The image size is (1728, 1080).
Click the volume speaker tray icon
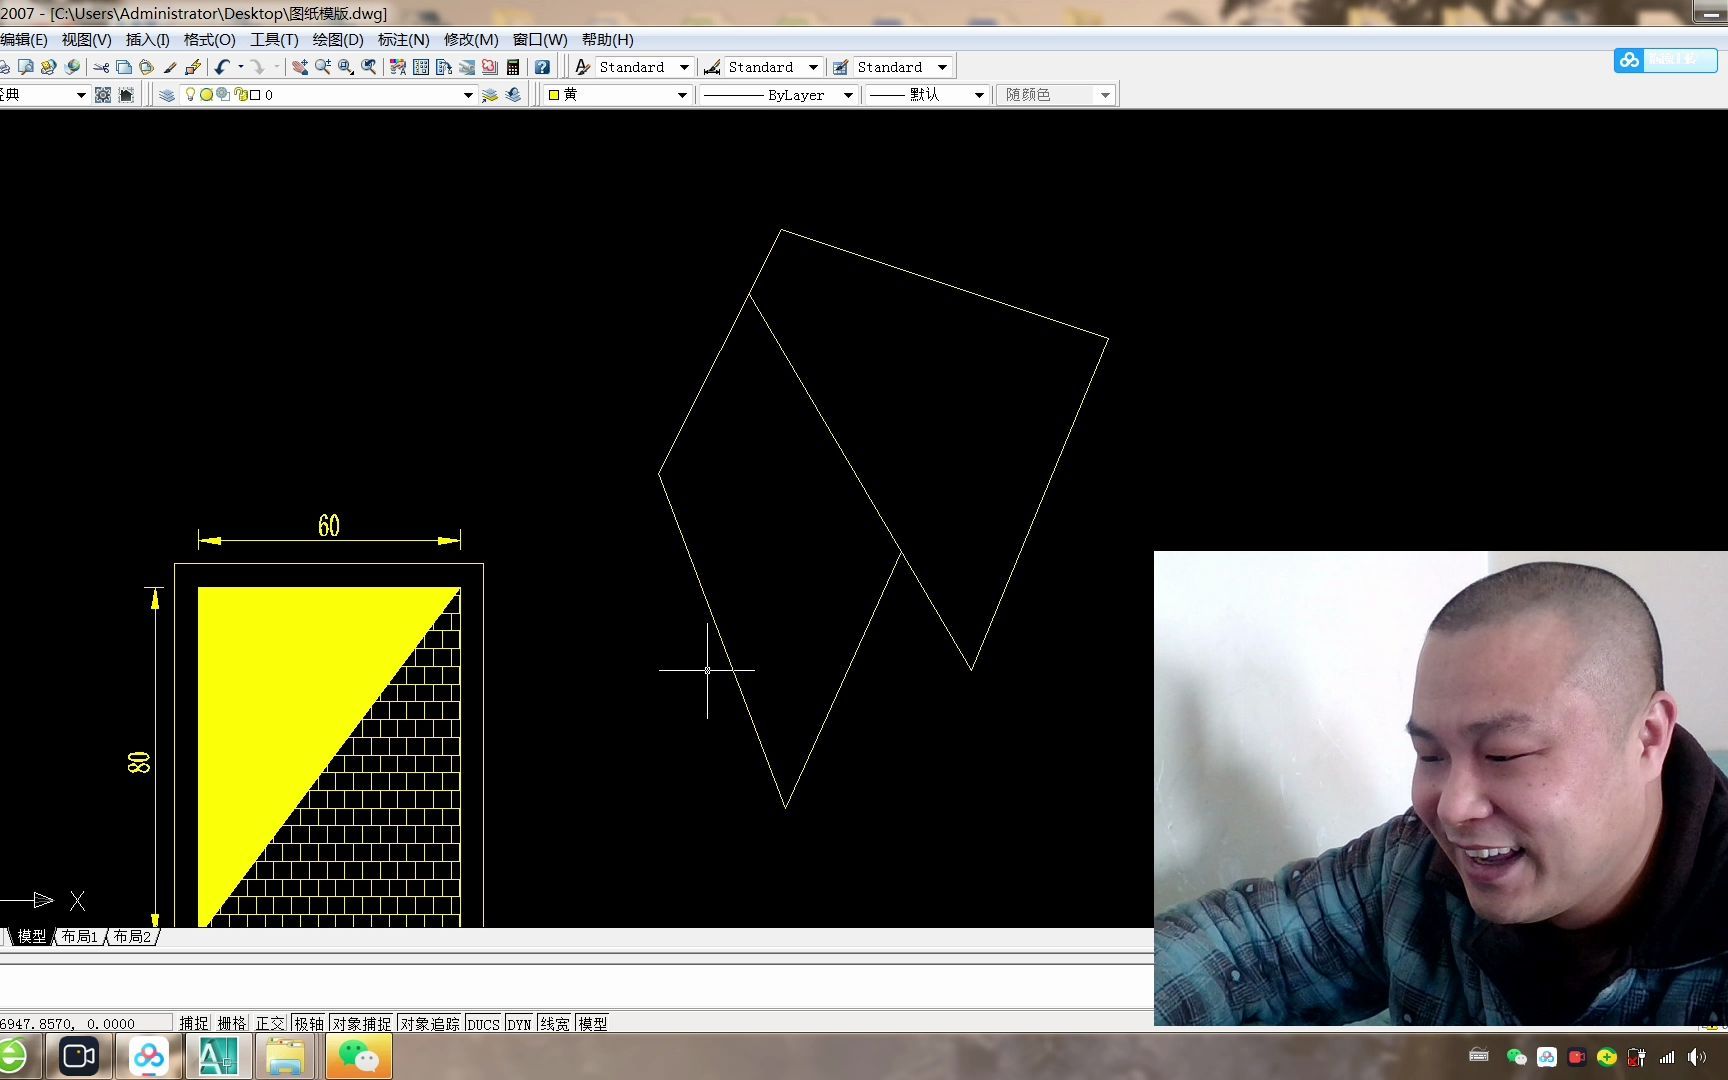pos(1697,1057)
